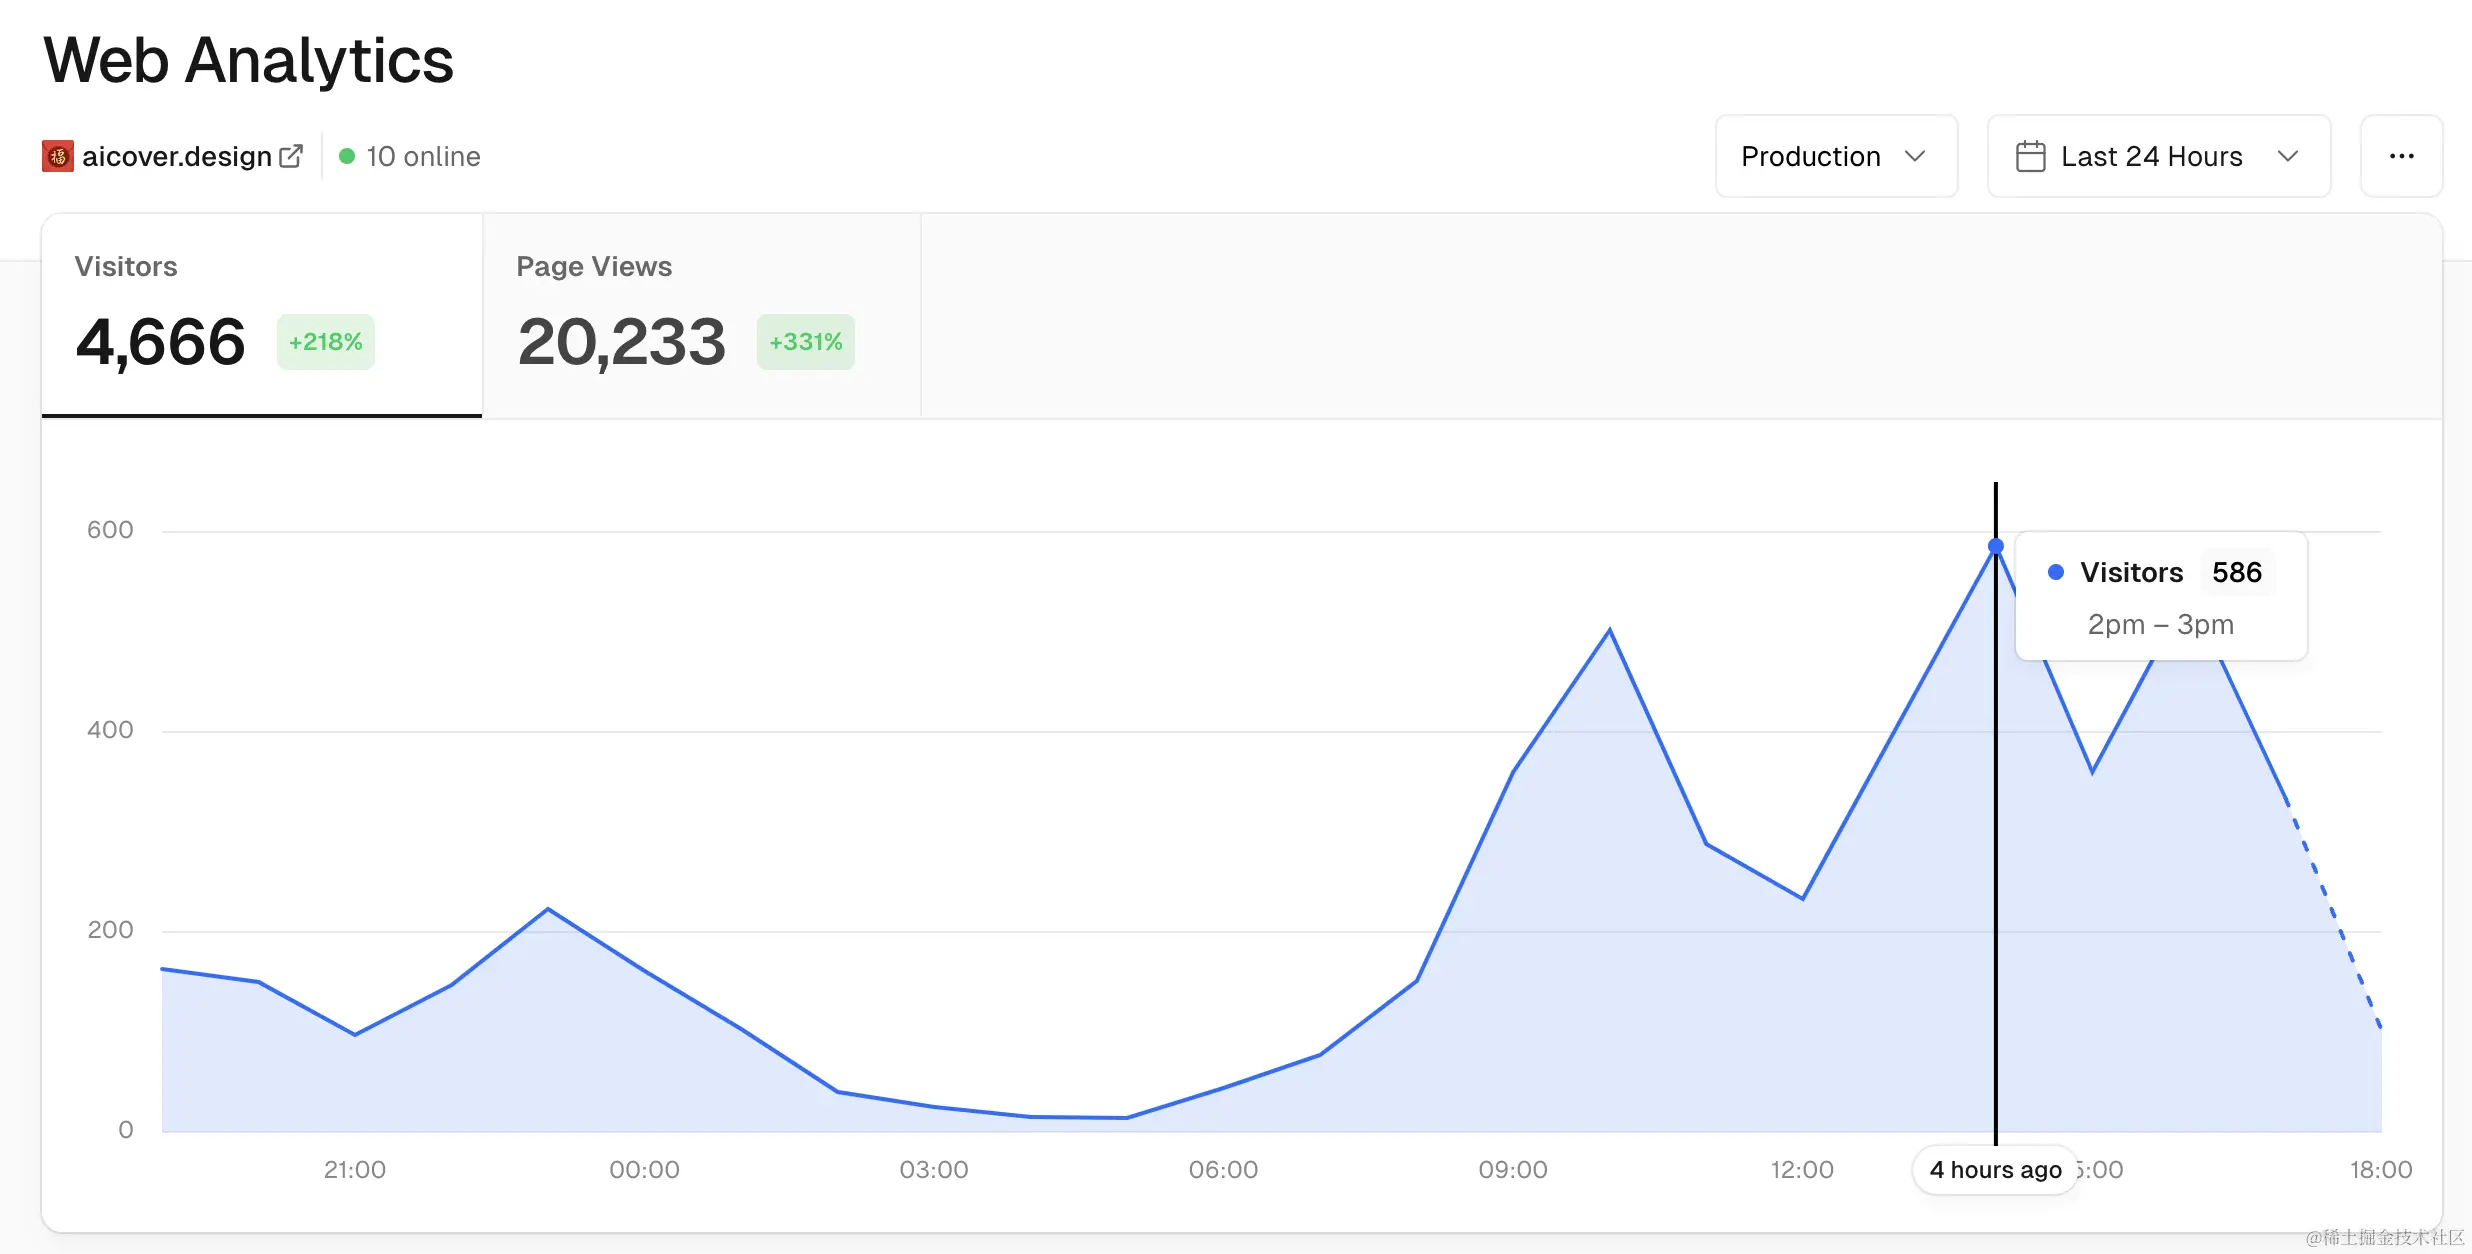Expand the Last 24 Hours chevron
This screenshot has height=1254, width=2472.
pyautogui.click(x=2287, y=156)
